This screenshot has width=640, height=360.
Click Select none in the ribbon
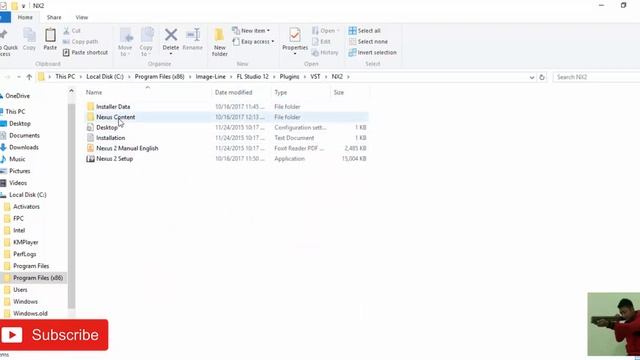pyautogui.click(x=368, y=42)
